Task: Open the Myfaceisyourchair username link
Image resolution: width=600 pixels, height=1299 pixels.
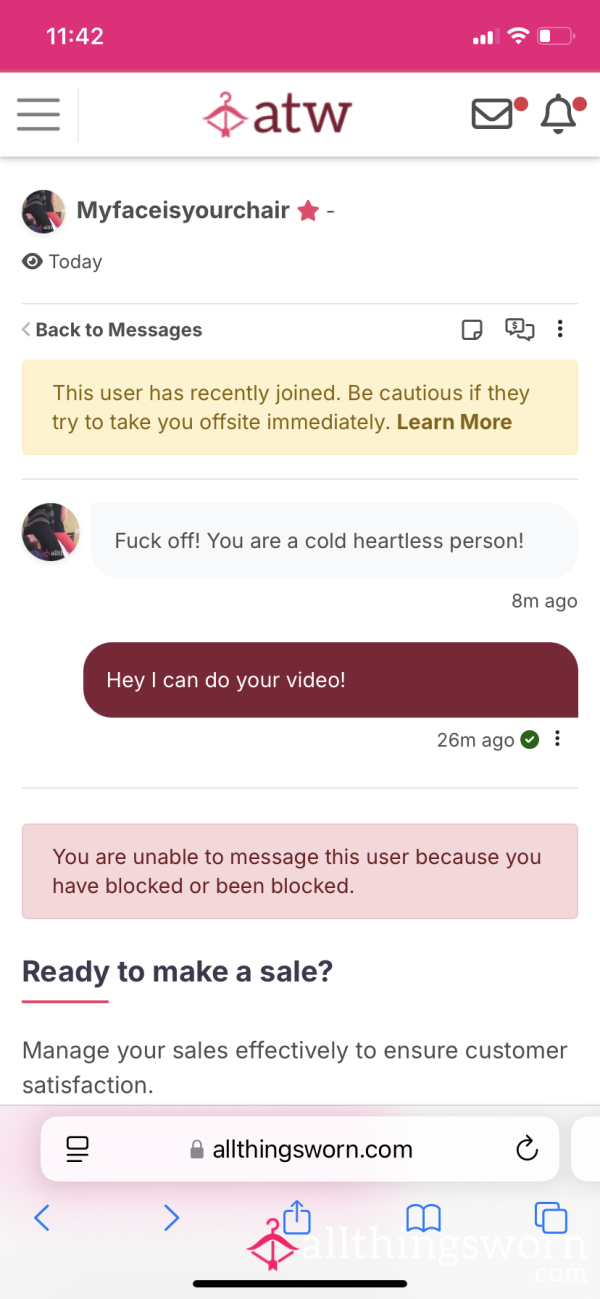Action: coord(183,211)
